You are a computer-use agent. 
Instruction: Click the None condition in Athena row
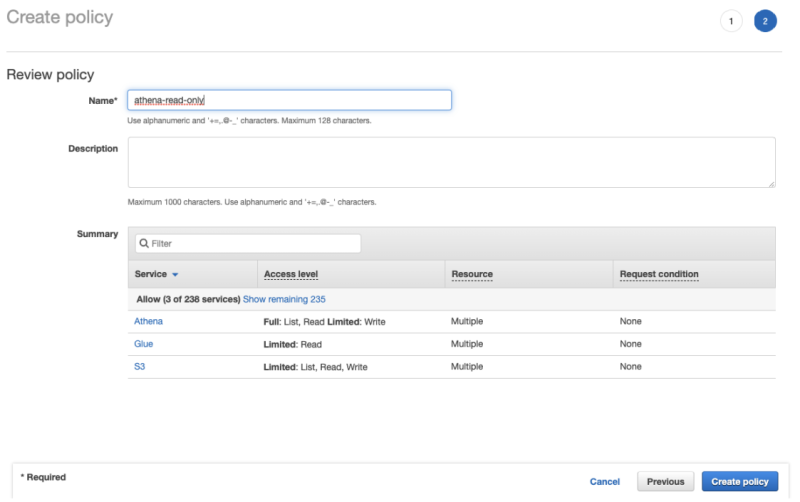(x=631, y=321)
